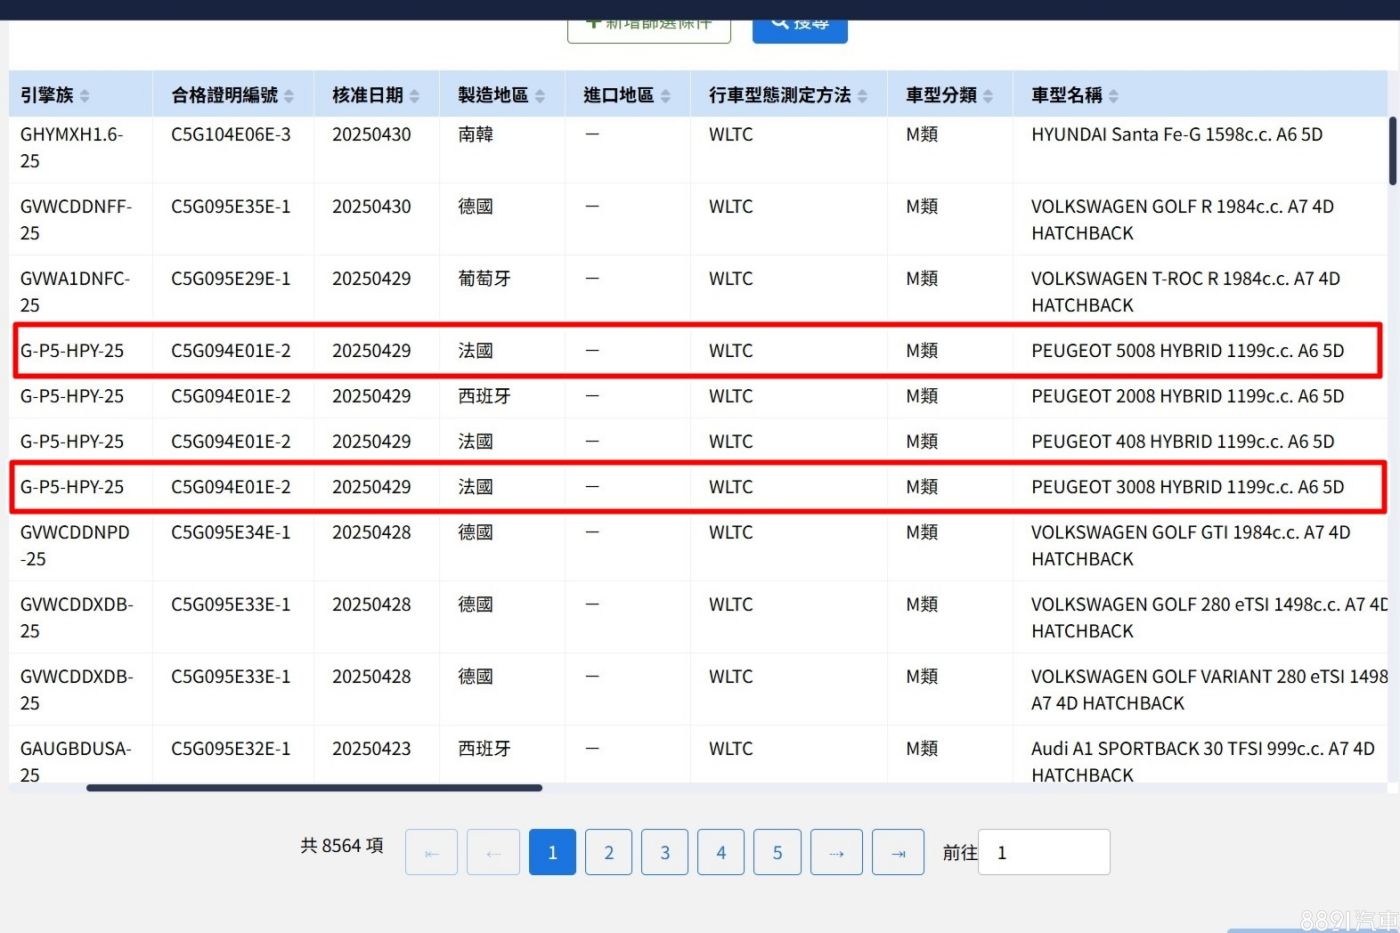This screenshot has height=933, width=1400.
Task: Click the horizontal table scrollbar
Action: pos(314,788)
